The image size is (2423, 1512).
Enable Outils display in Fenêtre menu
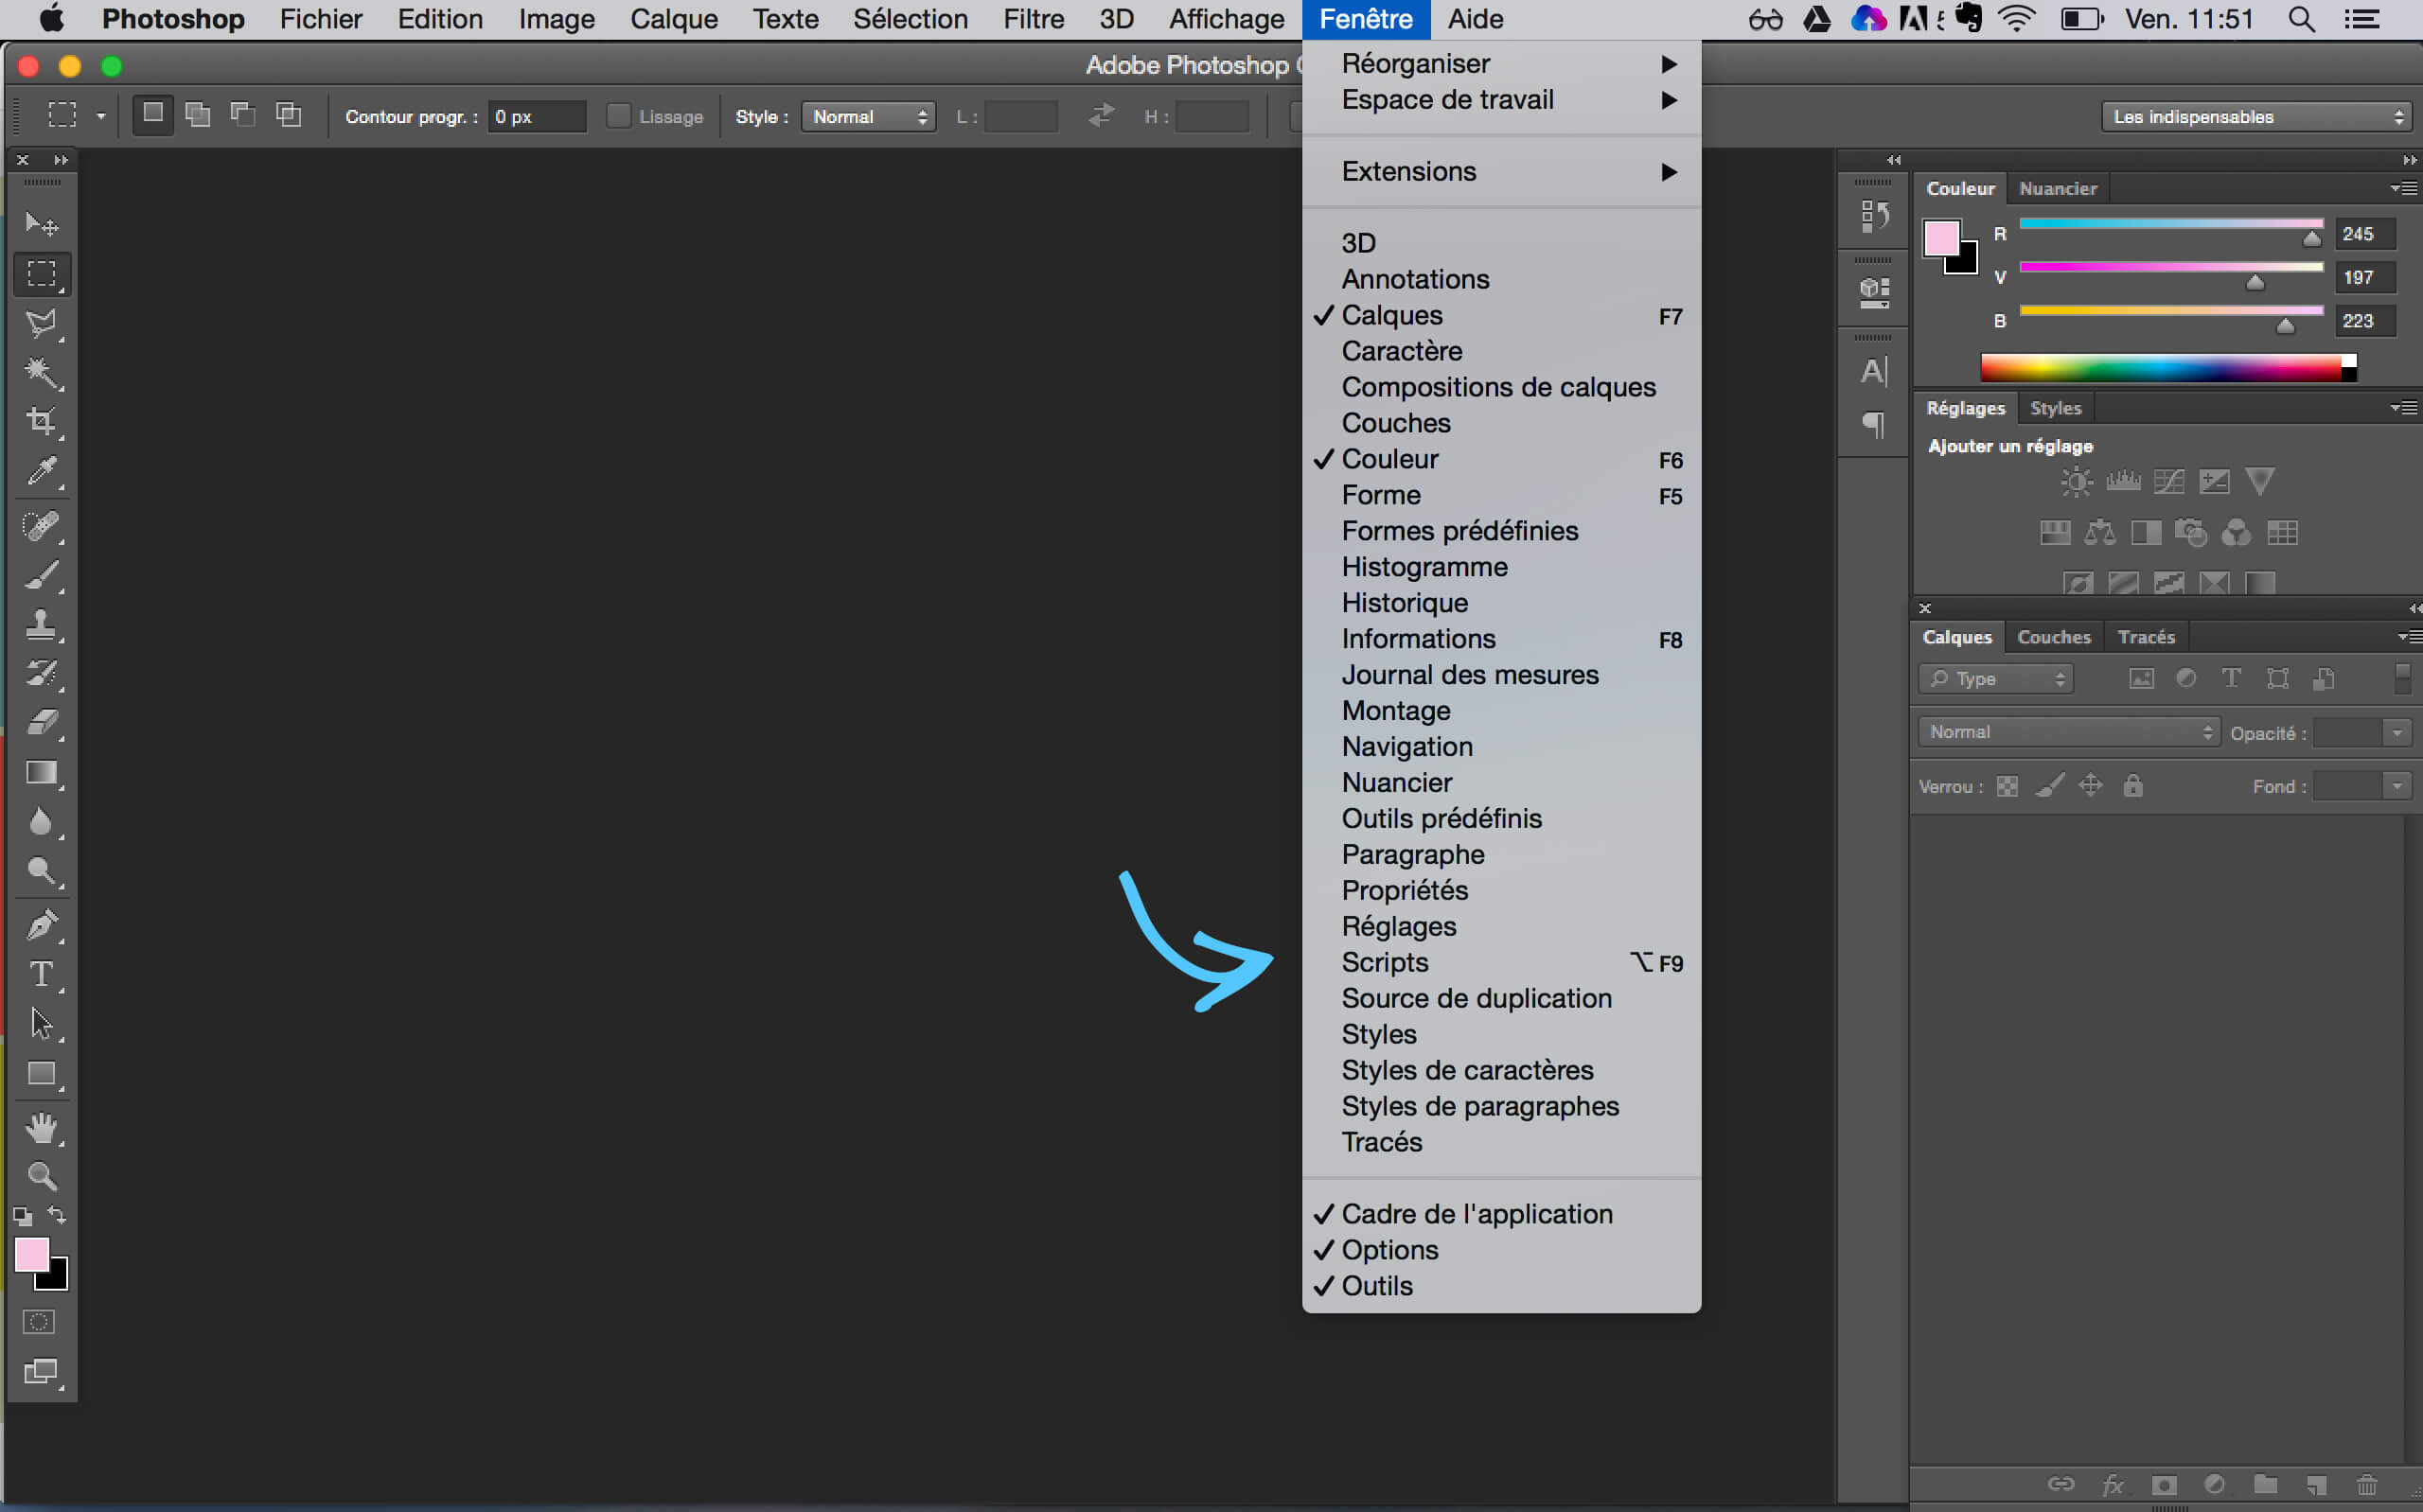tap(1378, 1286)
